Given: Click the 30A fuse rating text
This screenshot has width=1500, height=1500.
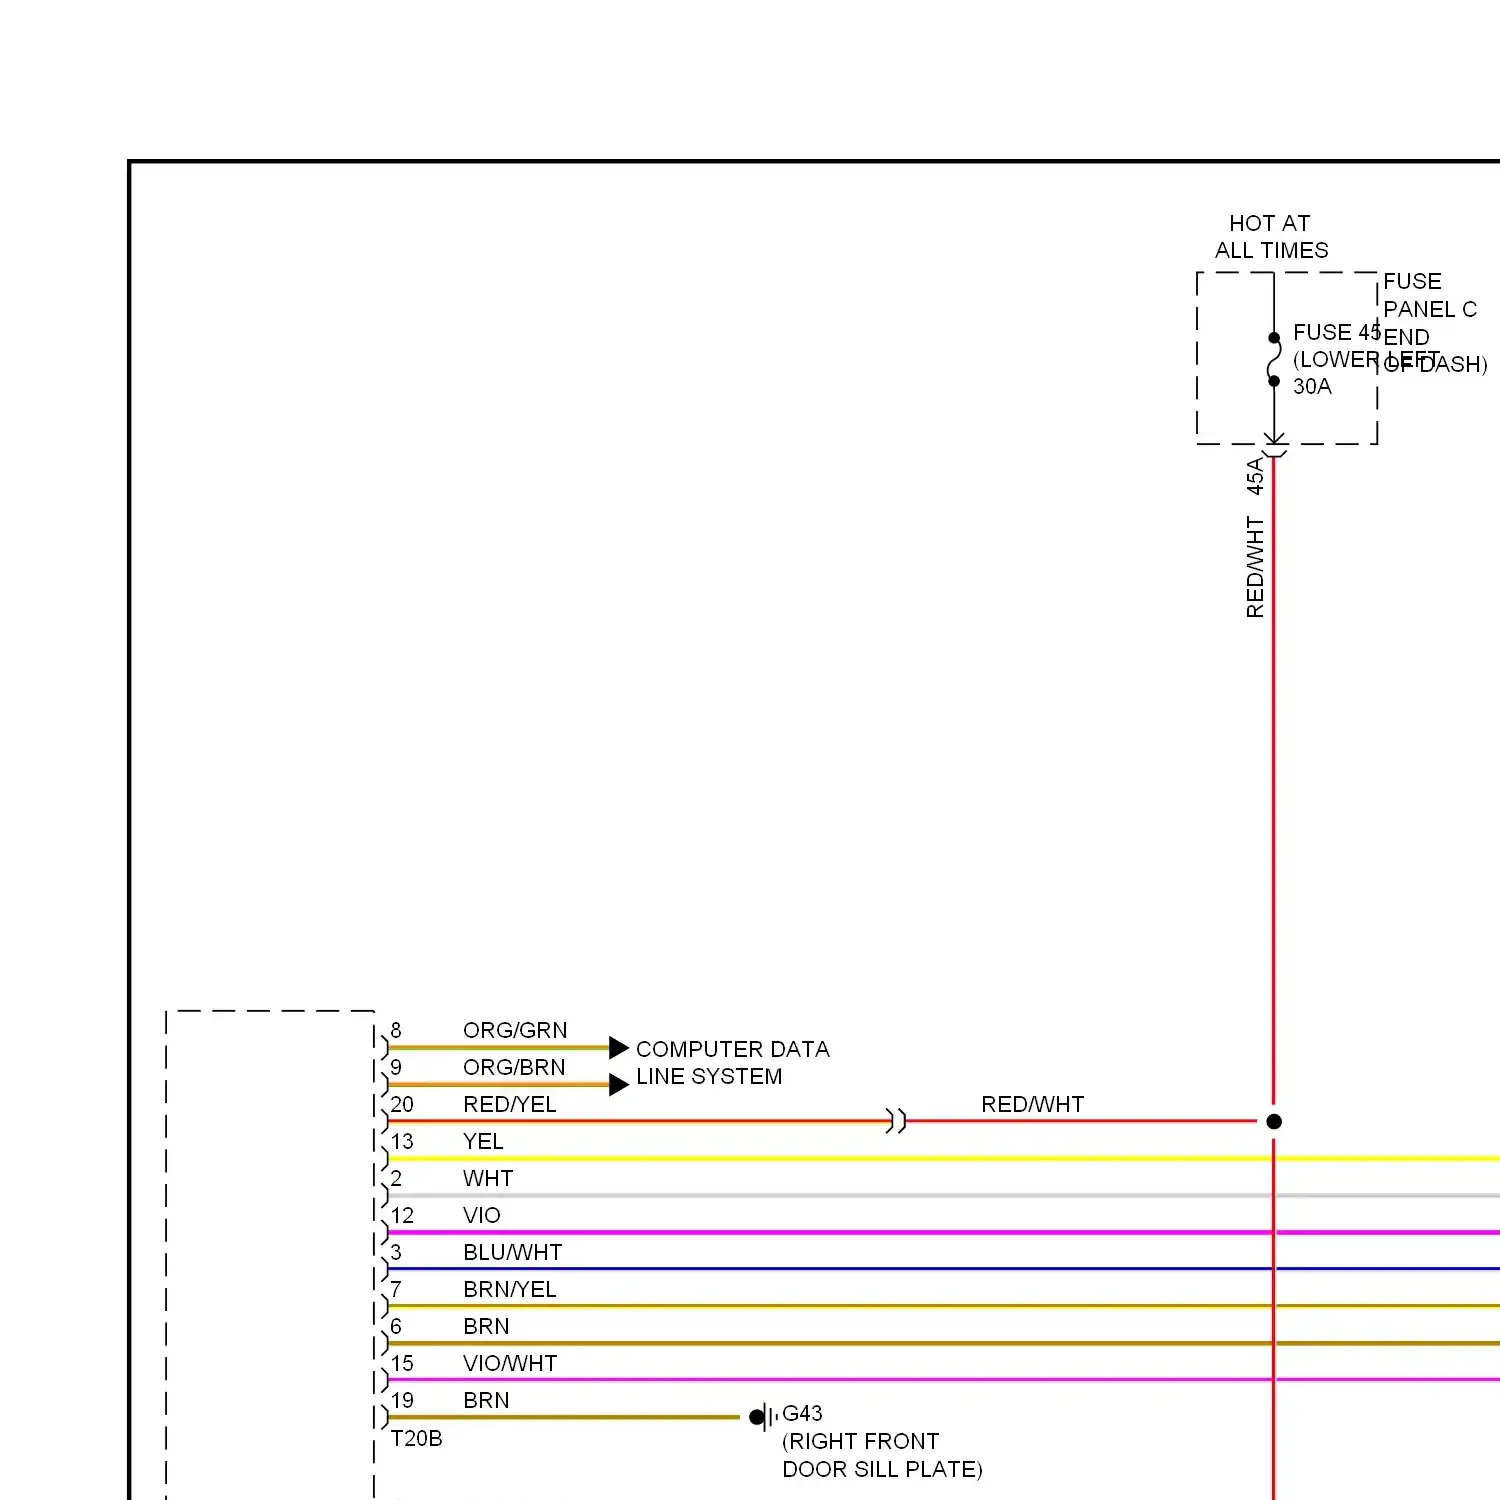Looking at the screenshot, I should click(1312, 387).
